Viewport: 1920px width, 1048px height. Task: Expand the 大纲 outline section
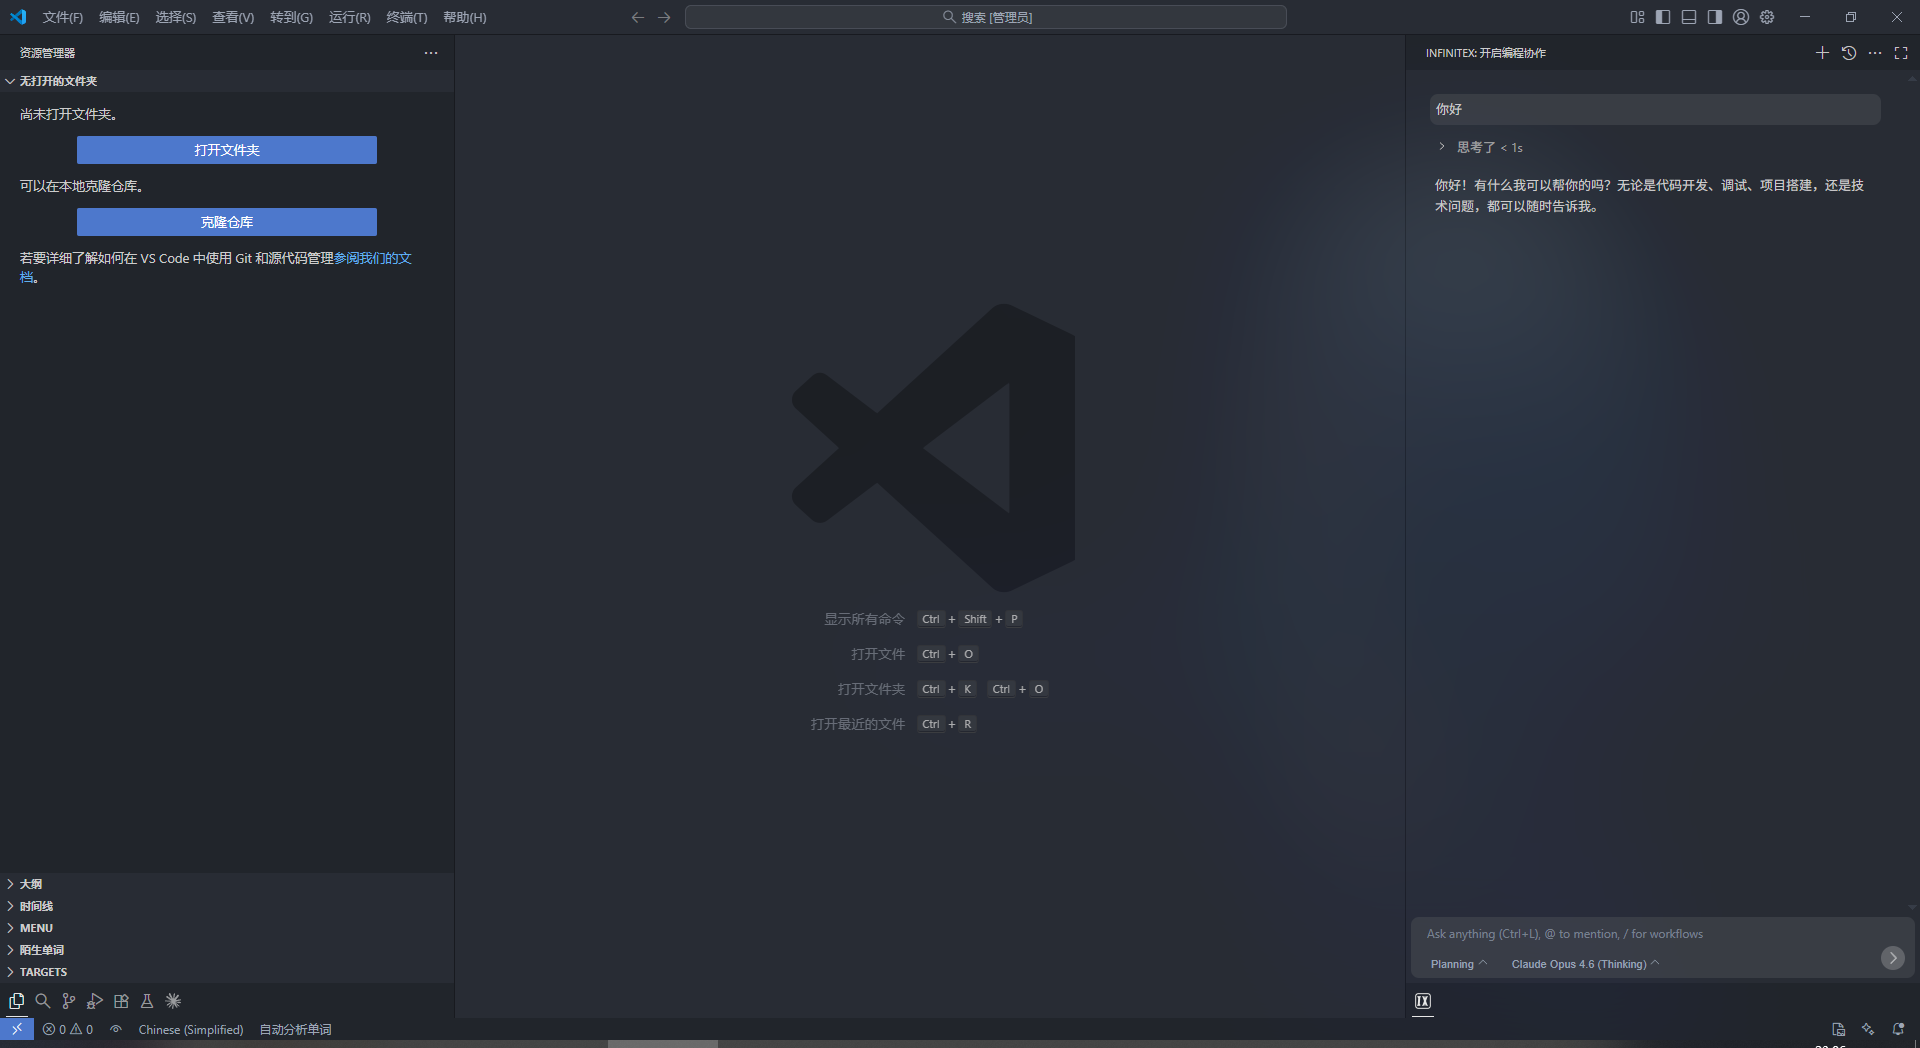(31, 884)
